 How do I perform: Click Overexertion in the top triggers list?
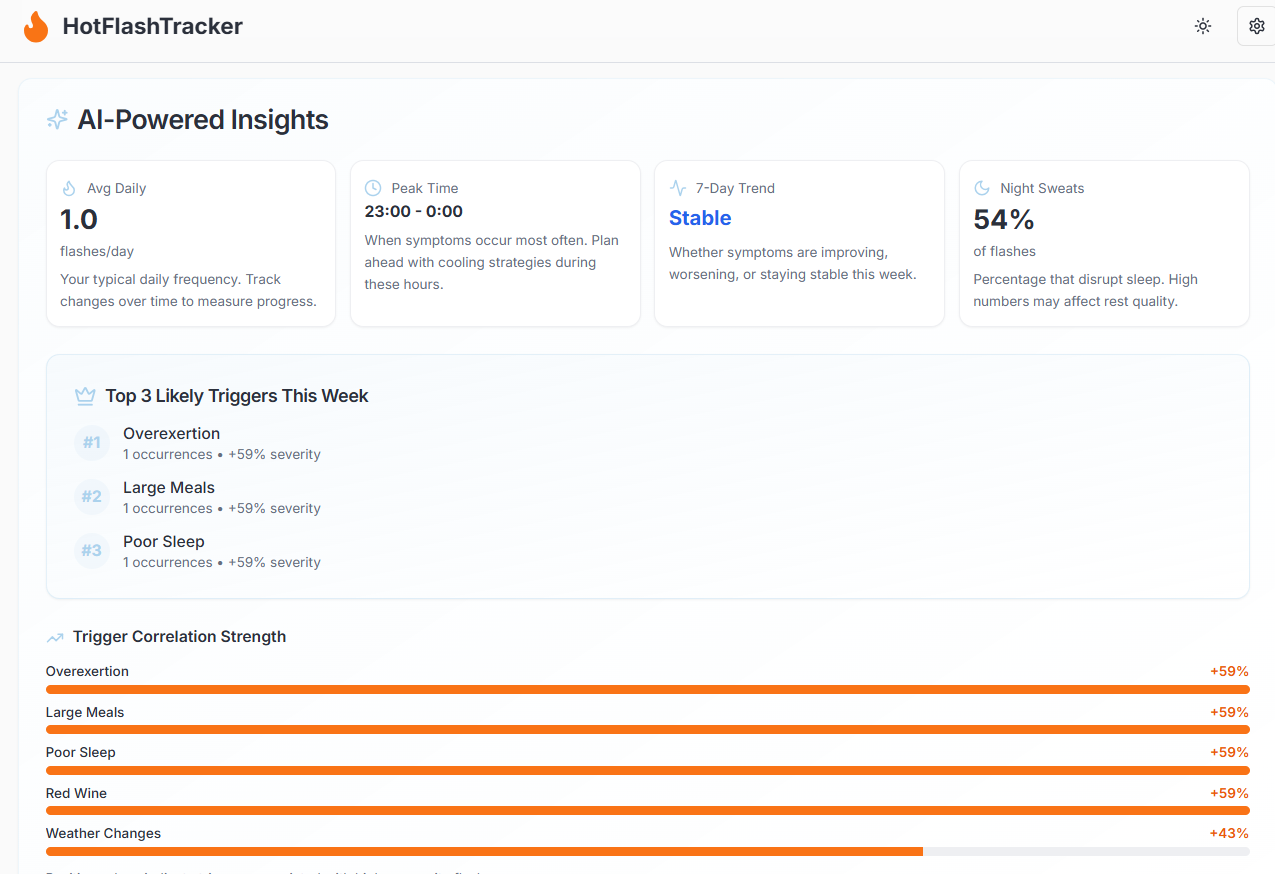click(x=171, y=433)
